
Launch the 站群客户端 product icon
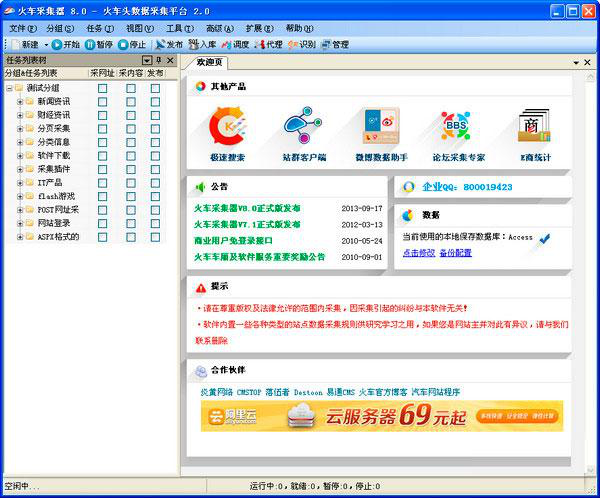[x=303, y=125]
